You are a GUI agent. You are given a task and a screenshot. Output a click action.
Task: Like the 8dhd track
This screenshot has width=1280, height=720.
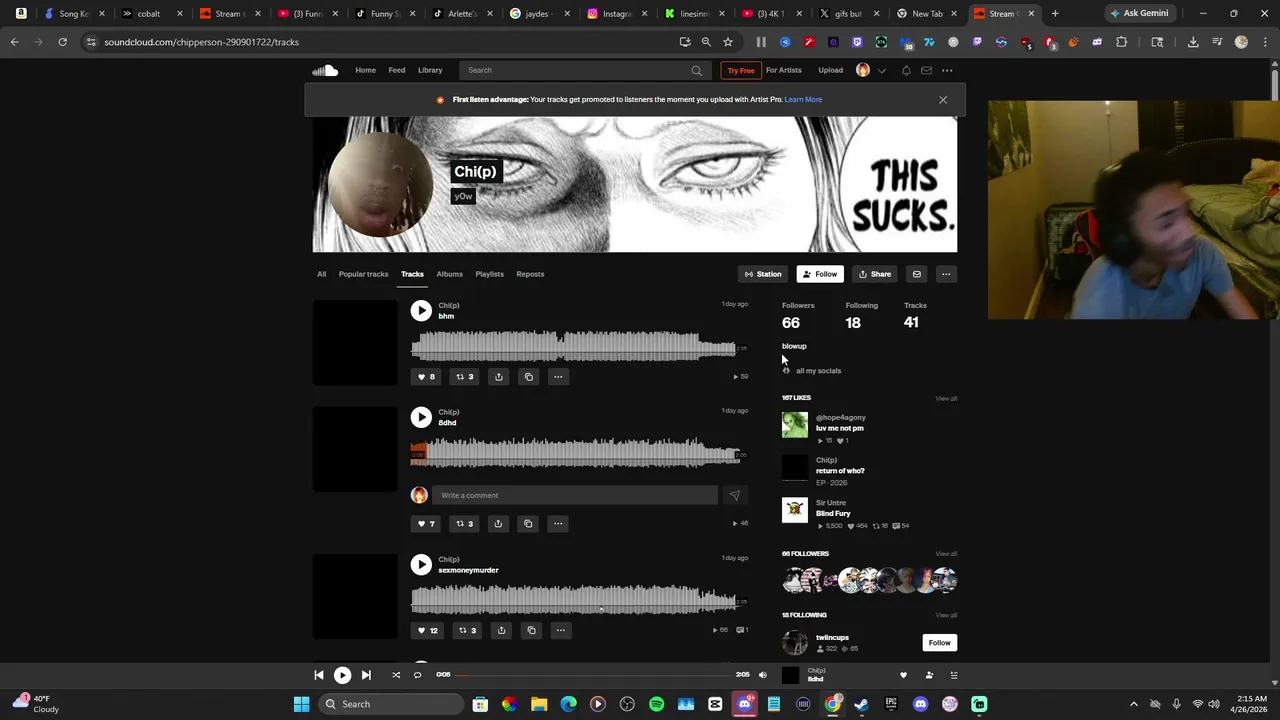coord(426,523)
